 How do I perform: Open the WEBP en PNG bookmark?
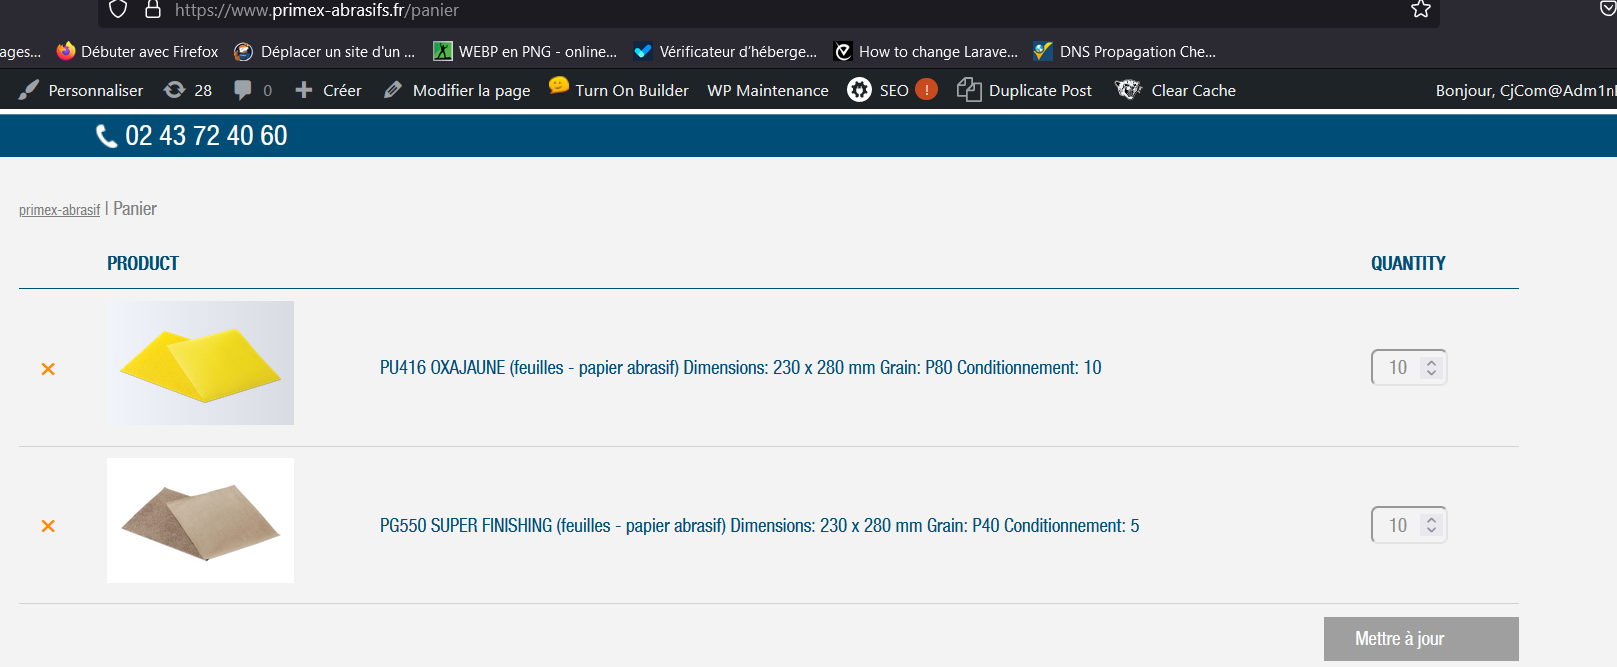coord(525,51)
